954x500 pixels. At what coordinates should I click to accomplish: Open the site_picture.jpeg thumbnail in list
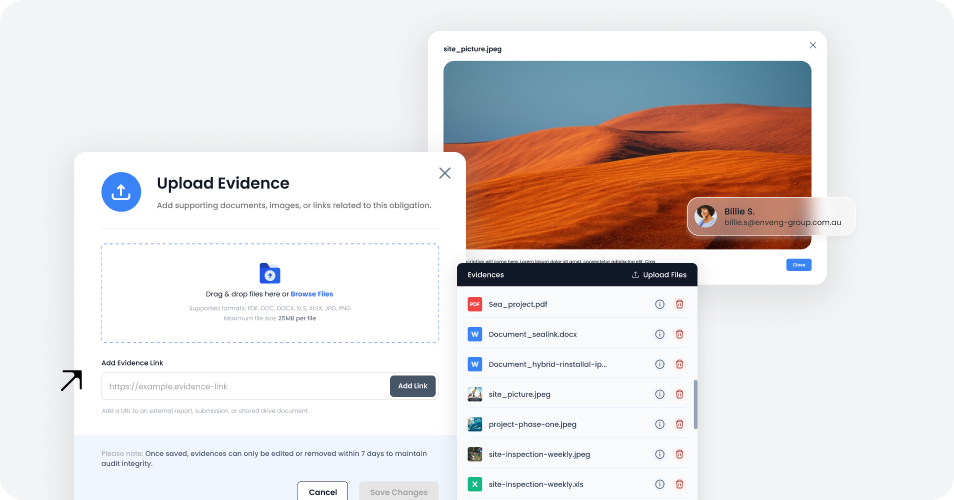click(475, 394)
